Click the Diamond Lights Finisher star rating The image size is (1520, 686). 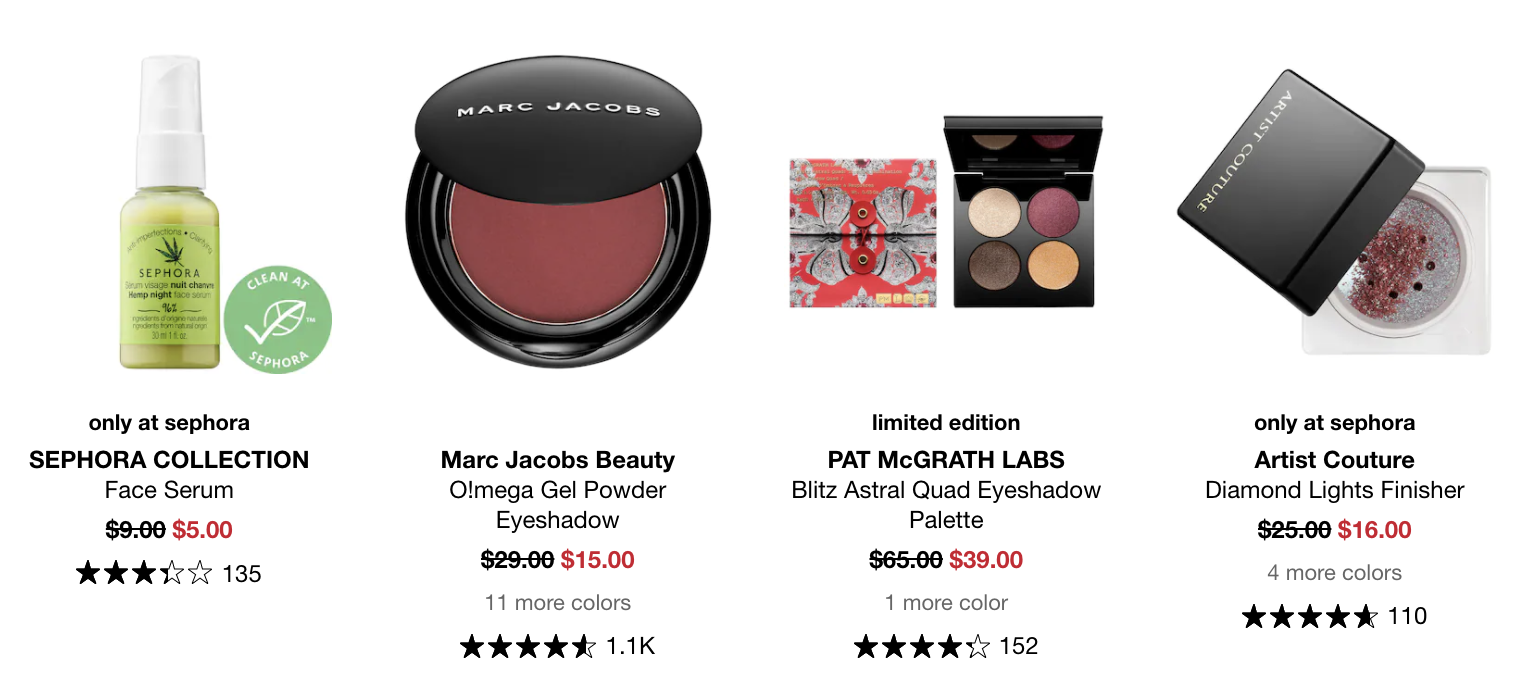point(1309,617)
